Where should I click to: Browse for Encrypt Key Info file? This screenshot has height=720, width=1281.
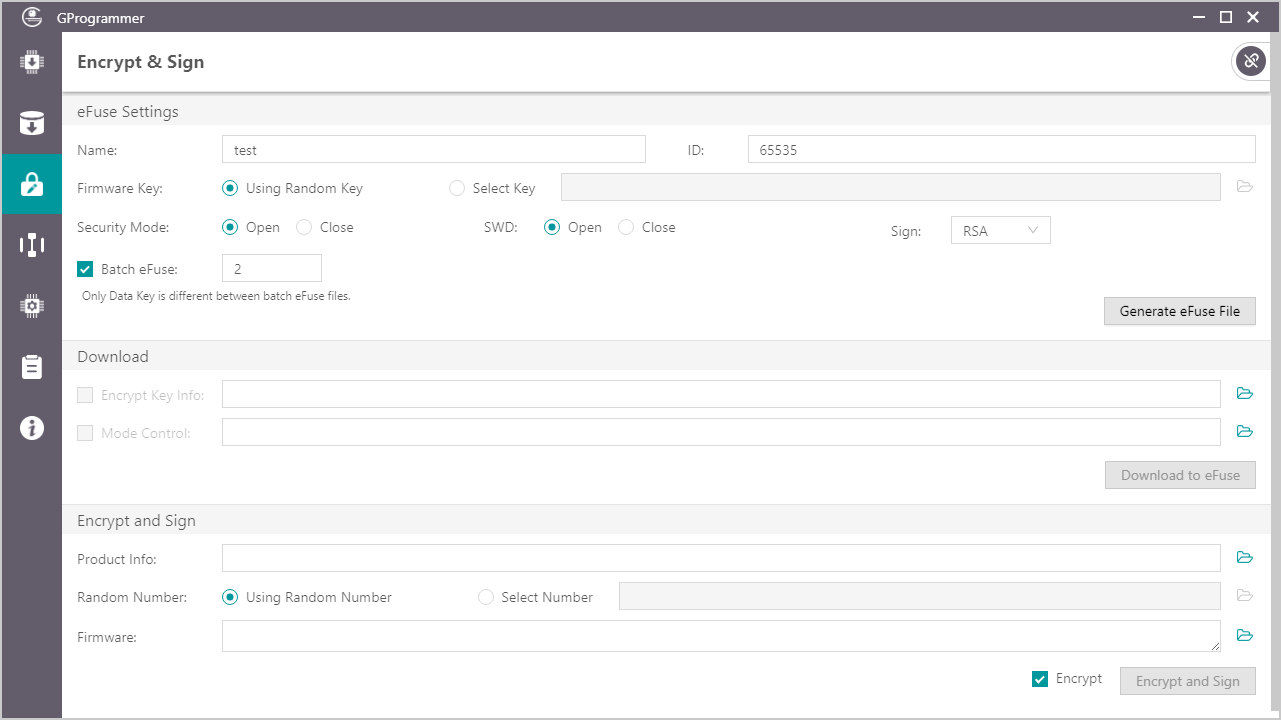[1244, 394]
